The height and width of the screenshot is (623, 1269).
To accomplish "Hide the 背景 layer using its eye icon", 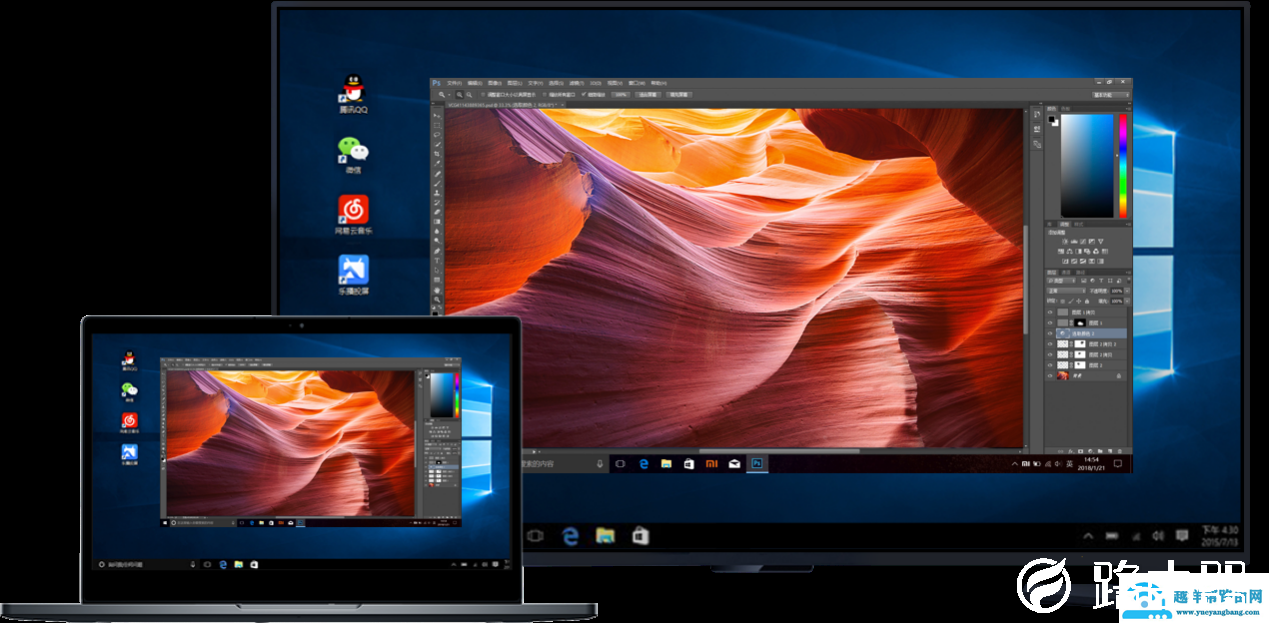I will coord(1050,376).
